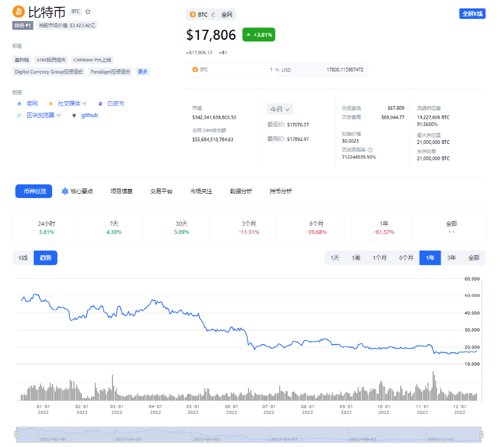Viewport: 500px width, 447px height.
Task: Open the today price-range dropdown
Action: [x=279, y=109]
